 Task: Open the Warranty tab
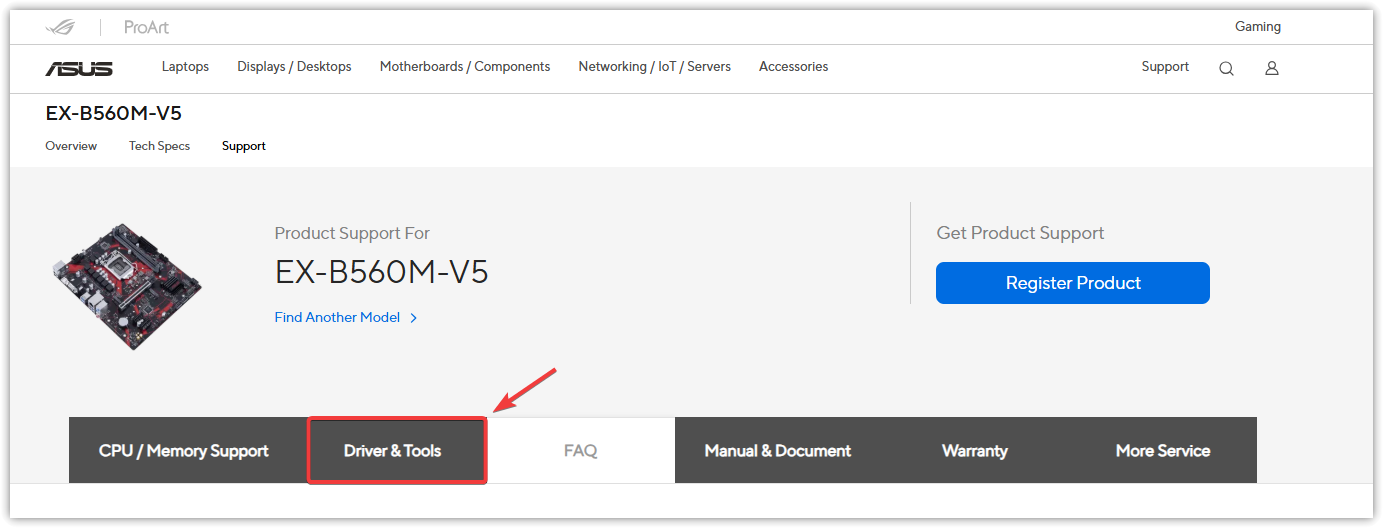click(x=975, y=451)
